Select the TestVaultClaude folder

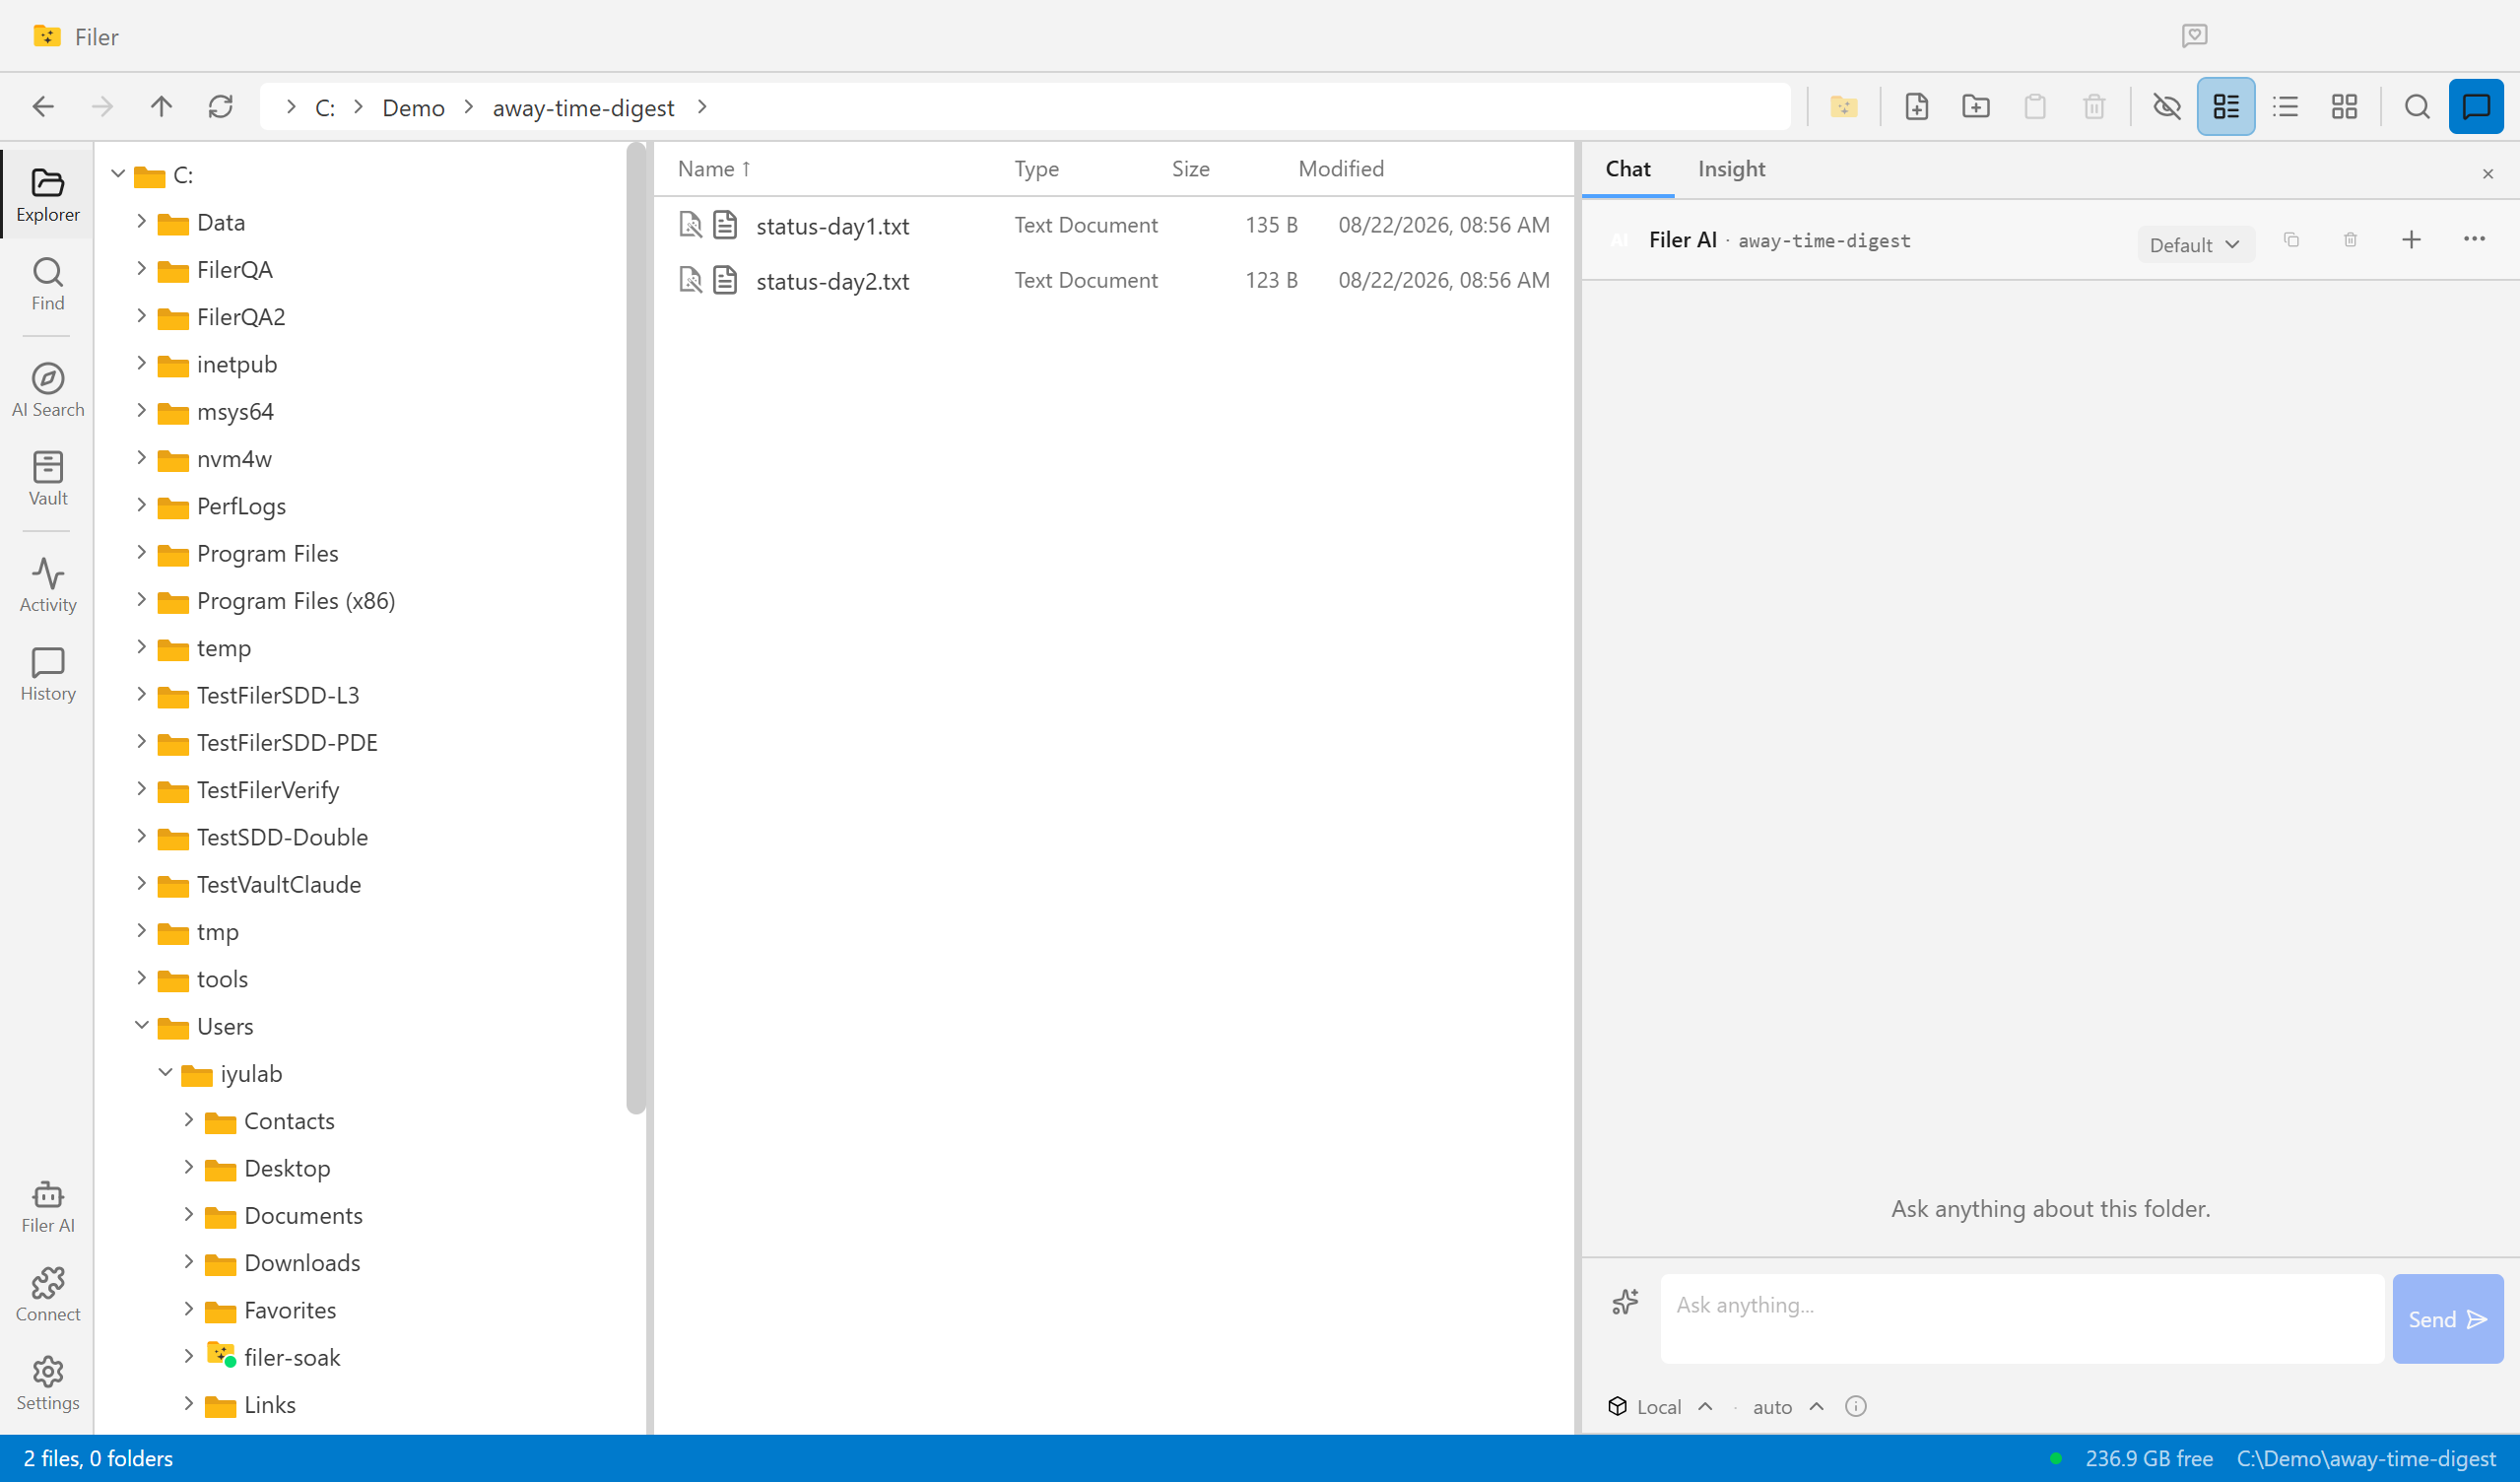tap(279, 884)
